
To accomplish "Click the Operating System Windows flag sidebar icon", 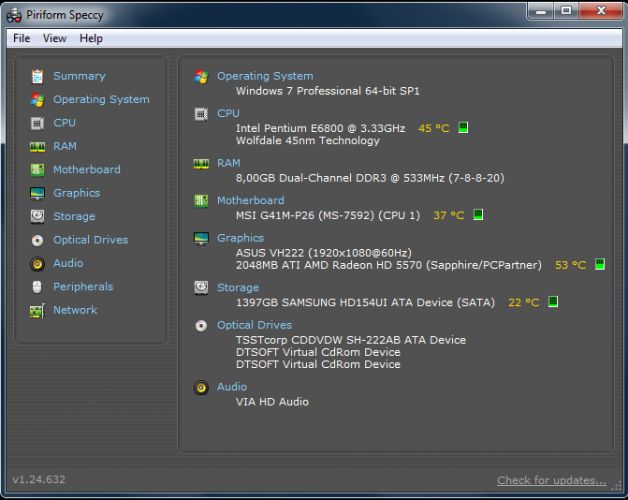I will (38, 99).
